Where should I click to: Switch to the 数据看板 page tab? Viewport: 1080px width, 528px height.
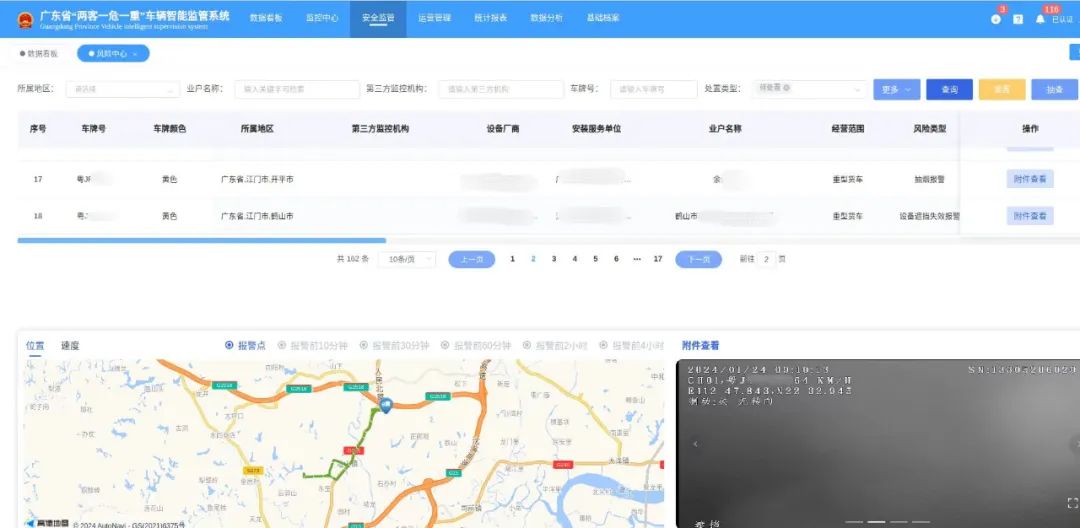click(39, 53)
